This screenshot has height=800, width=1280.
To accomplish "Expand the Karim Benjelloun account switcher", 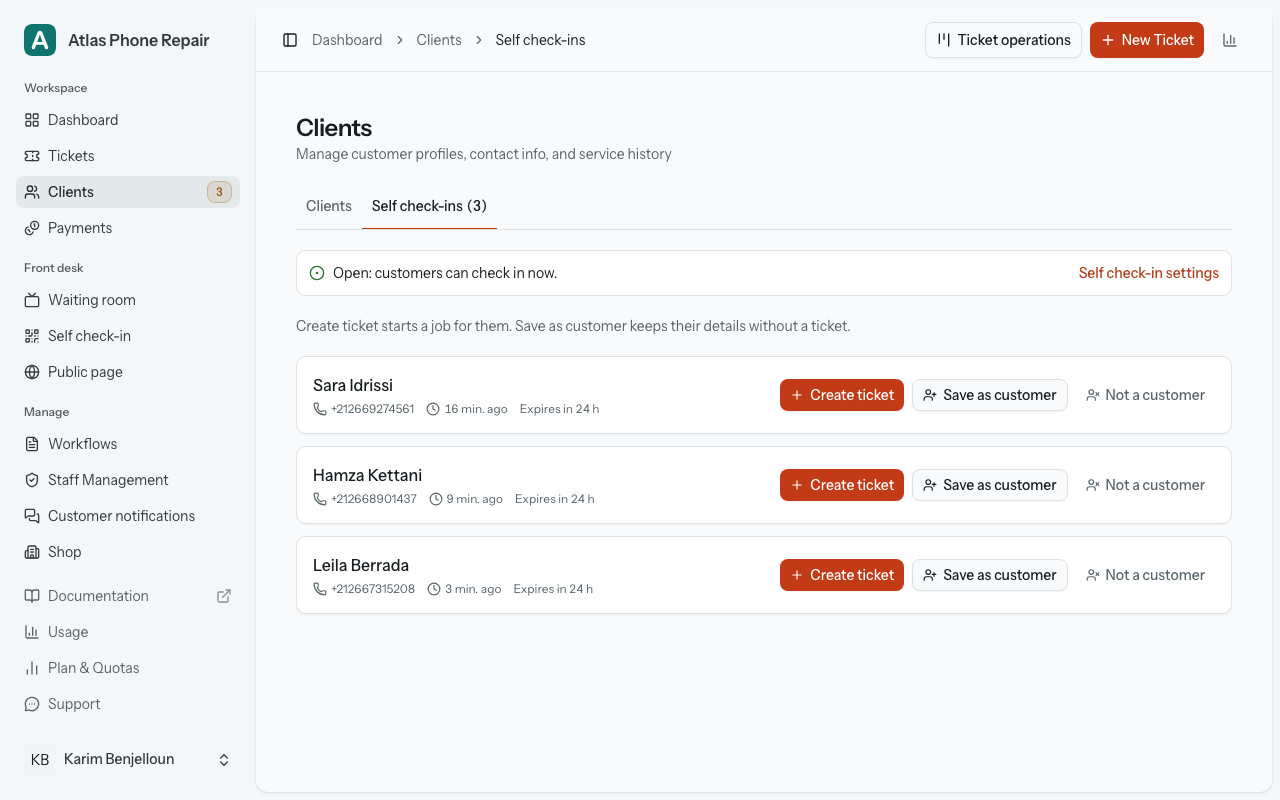I will tap(128, 760).
